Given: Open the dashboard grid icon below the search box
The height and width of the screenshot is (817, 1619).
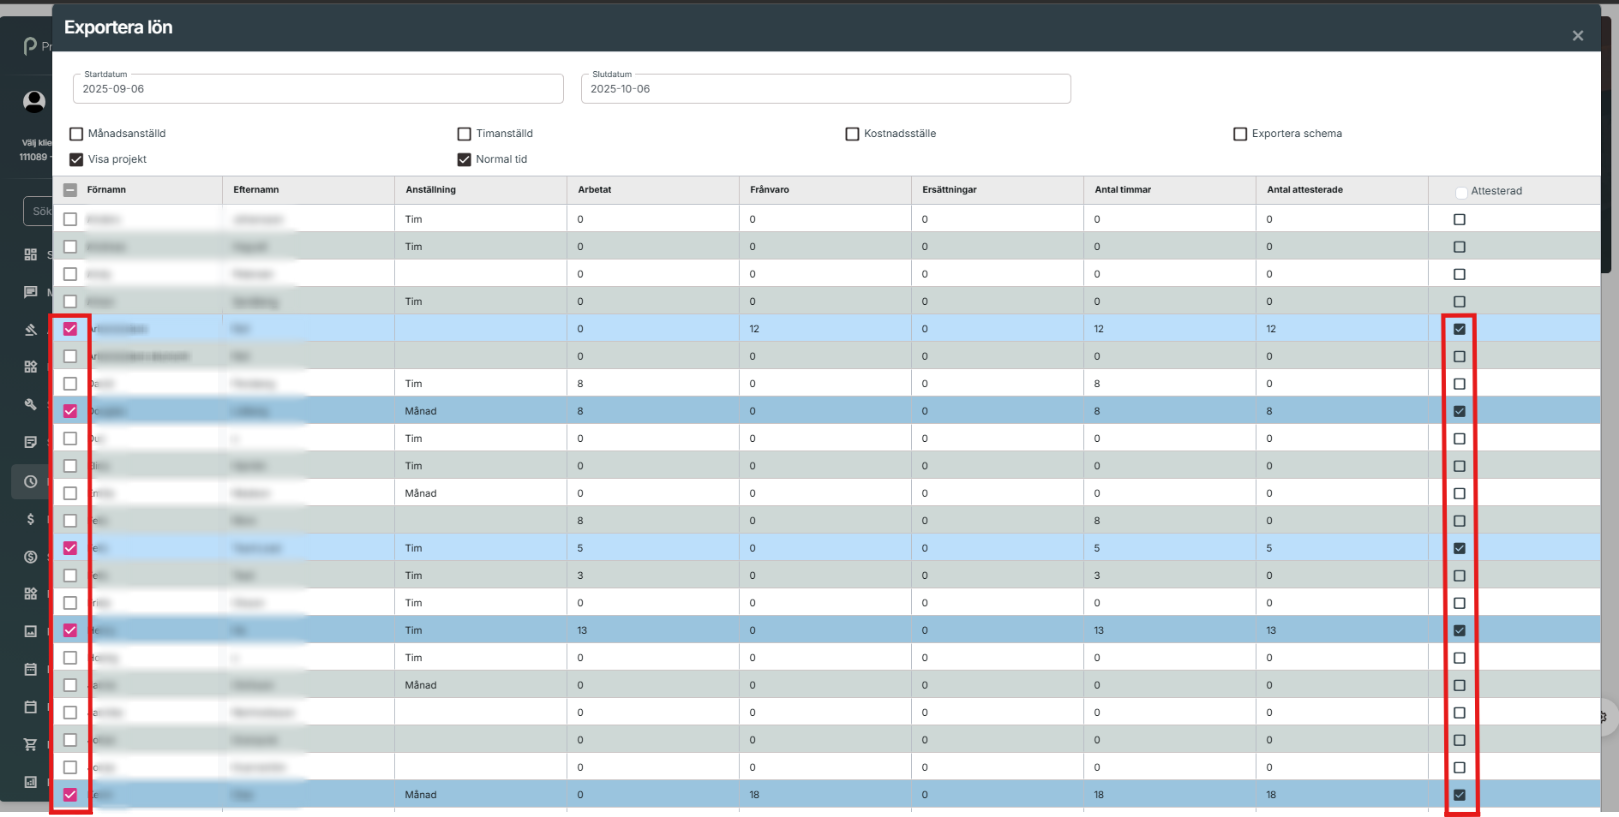Looking at the screenshot, I should pos(31,255).
